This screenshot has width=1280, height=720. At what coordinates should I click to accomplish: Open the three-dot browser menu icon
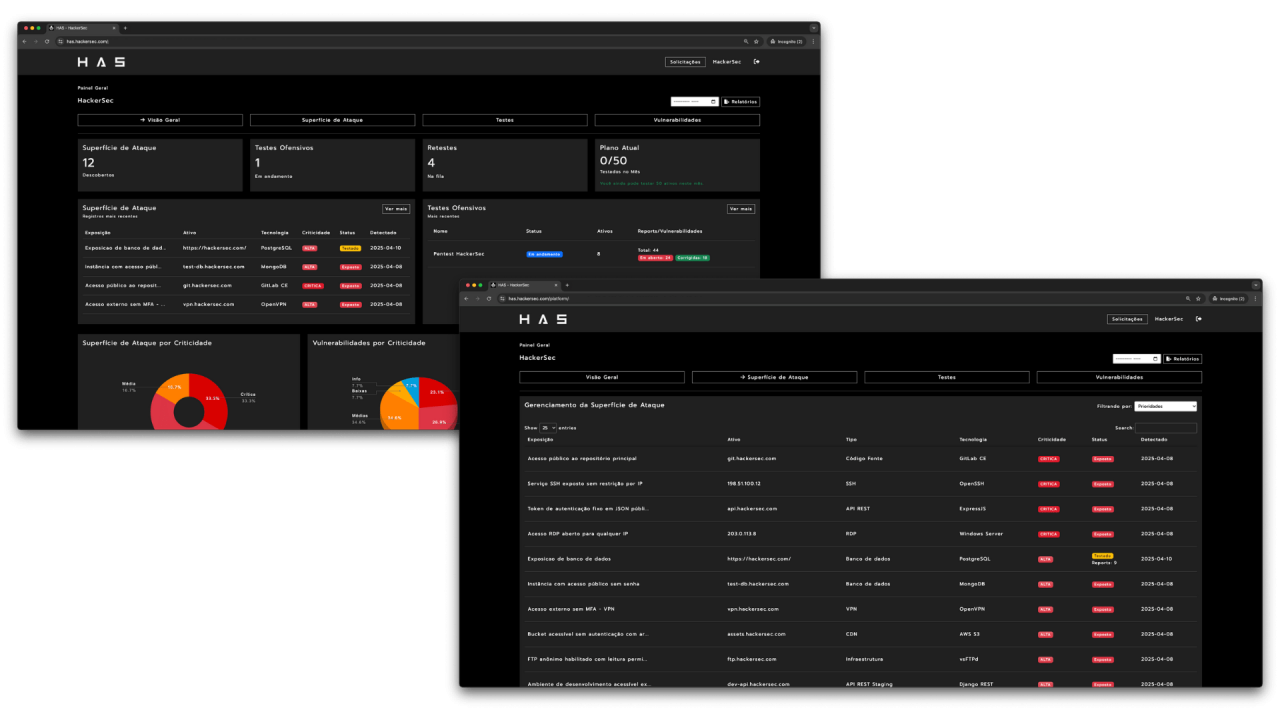[1254, 298]
